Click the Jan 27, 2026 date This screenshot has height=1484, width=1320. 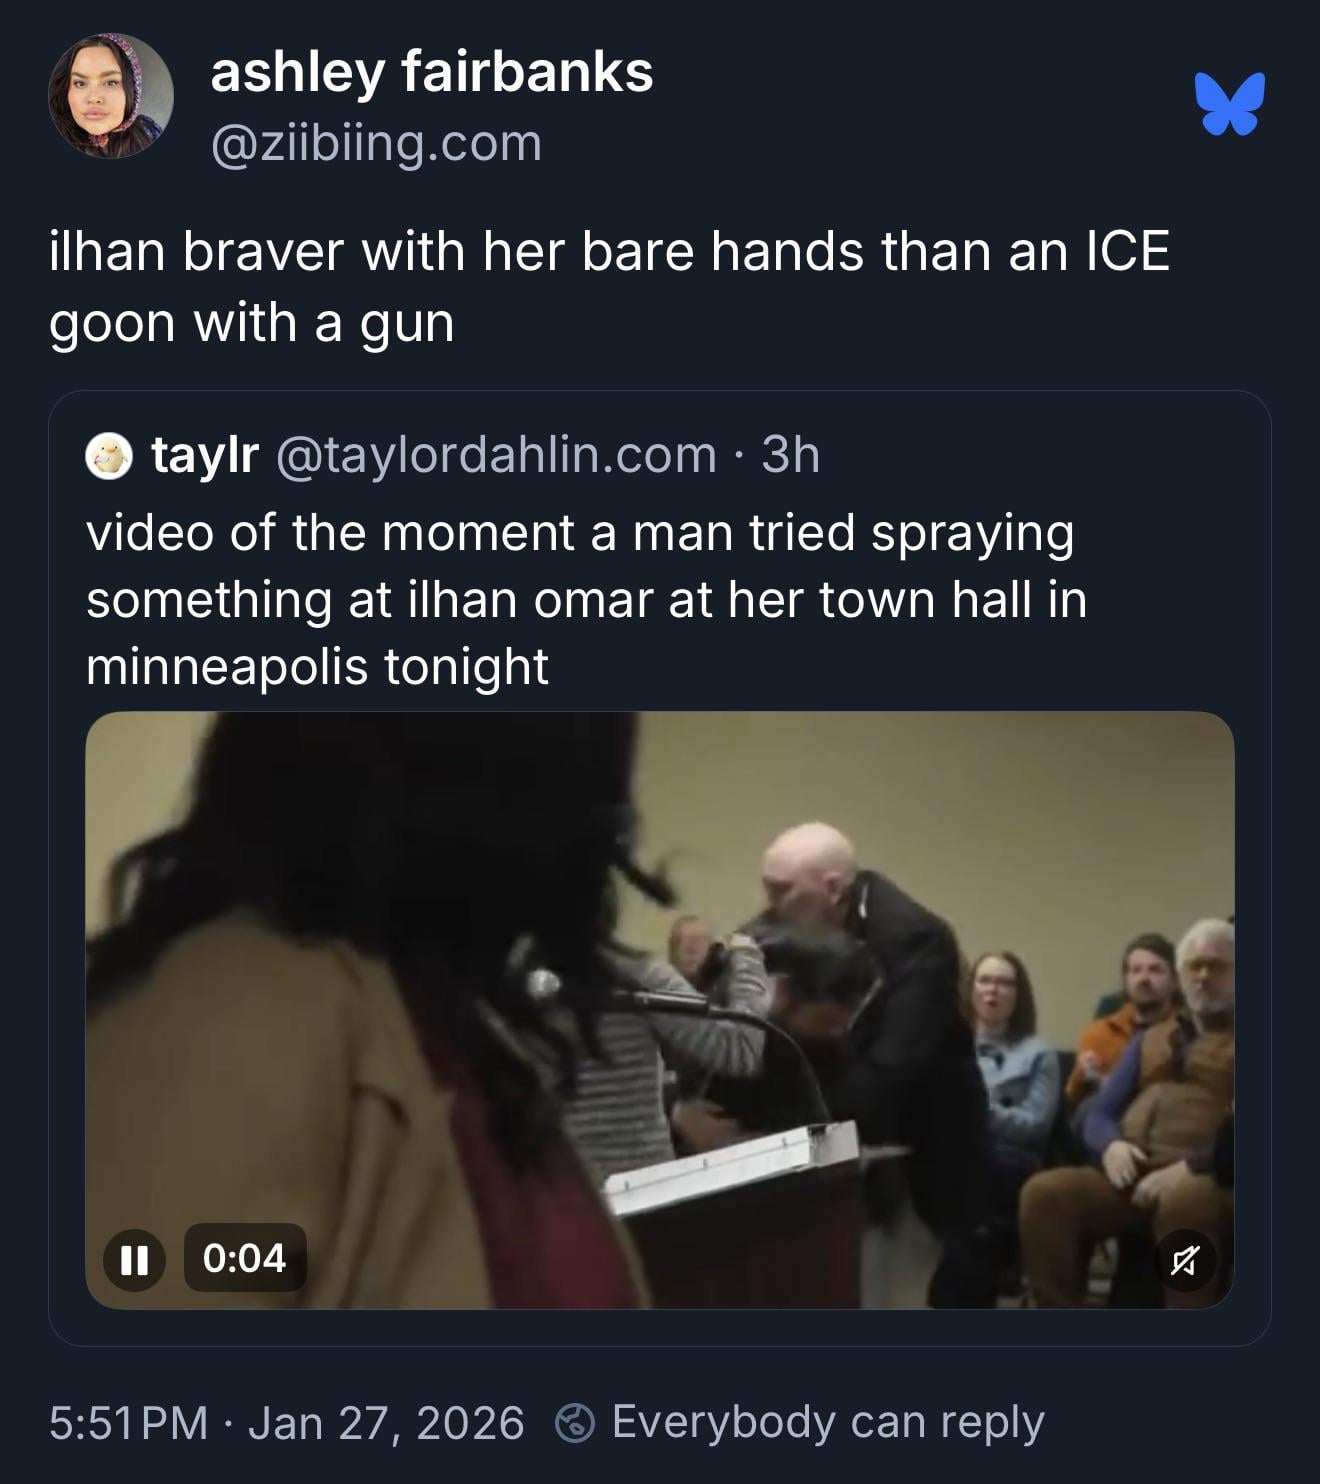click(386, 1422)
